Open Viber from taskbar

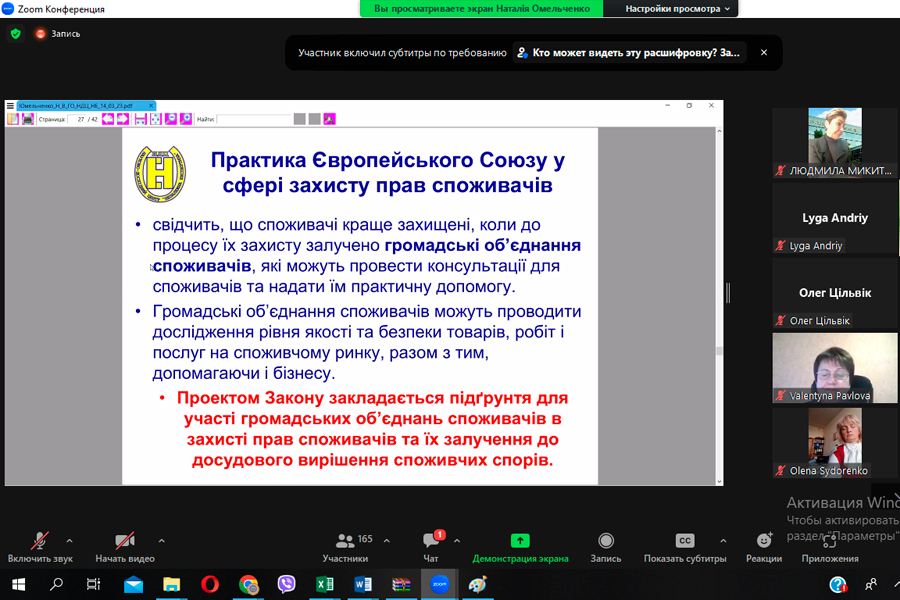click(286, 584)
